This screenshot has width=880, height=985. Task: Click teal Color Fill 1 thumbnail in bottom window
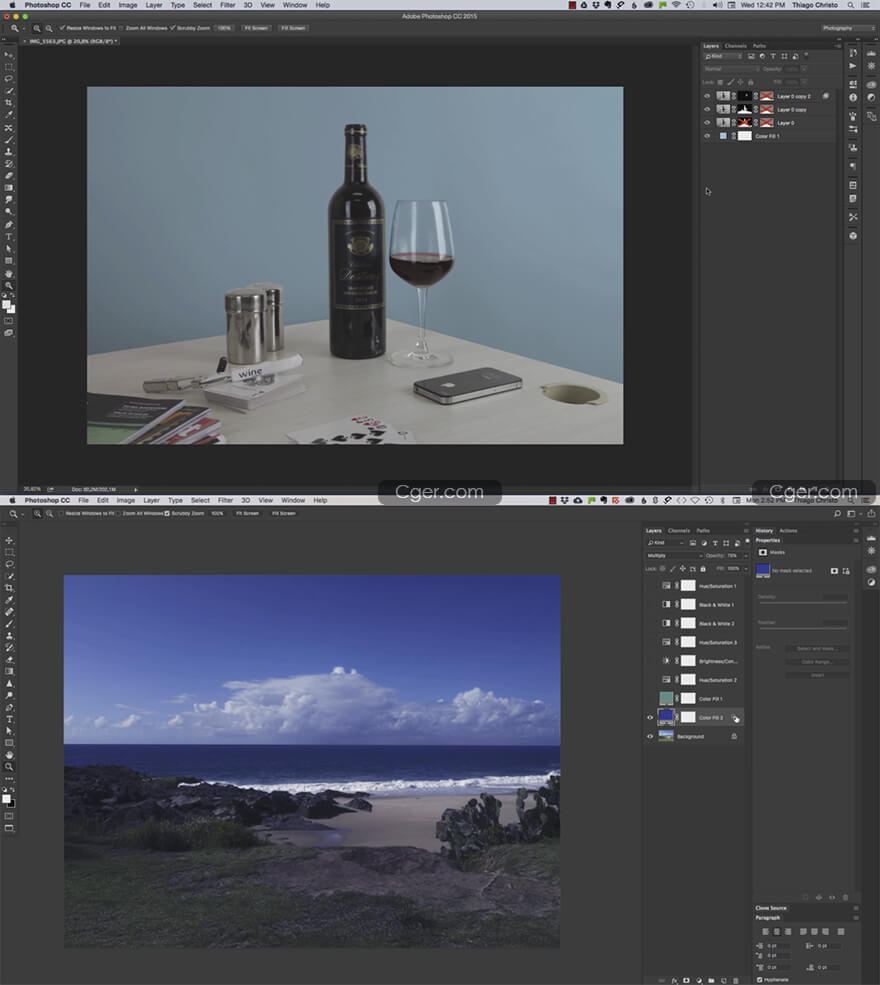[x=666, y=698]
